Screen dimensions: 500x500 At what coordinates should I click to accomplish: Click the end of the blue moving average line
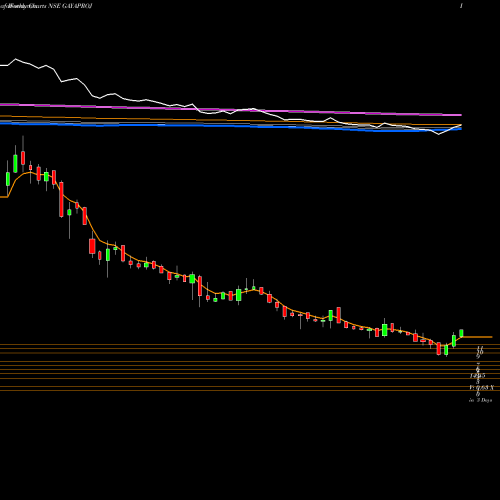click(461, 129)
